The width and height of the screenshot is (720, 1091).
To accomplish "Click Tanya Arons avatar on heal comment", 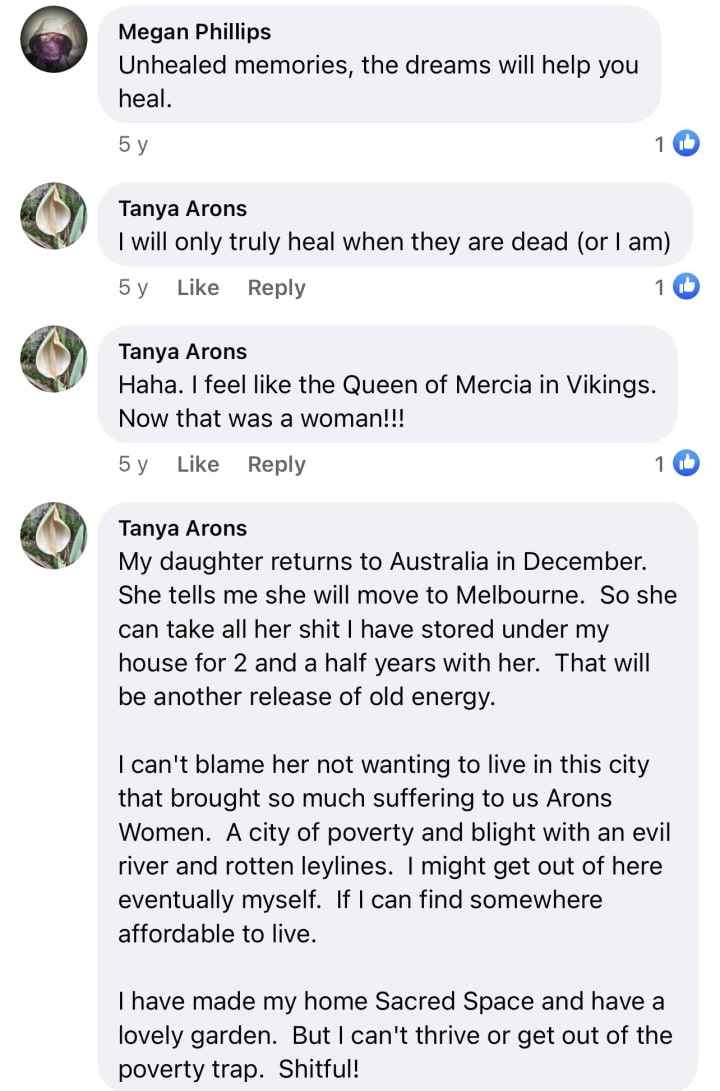I will (x=54, y=215).
